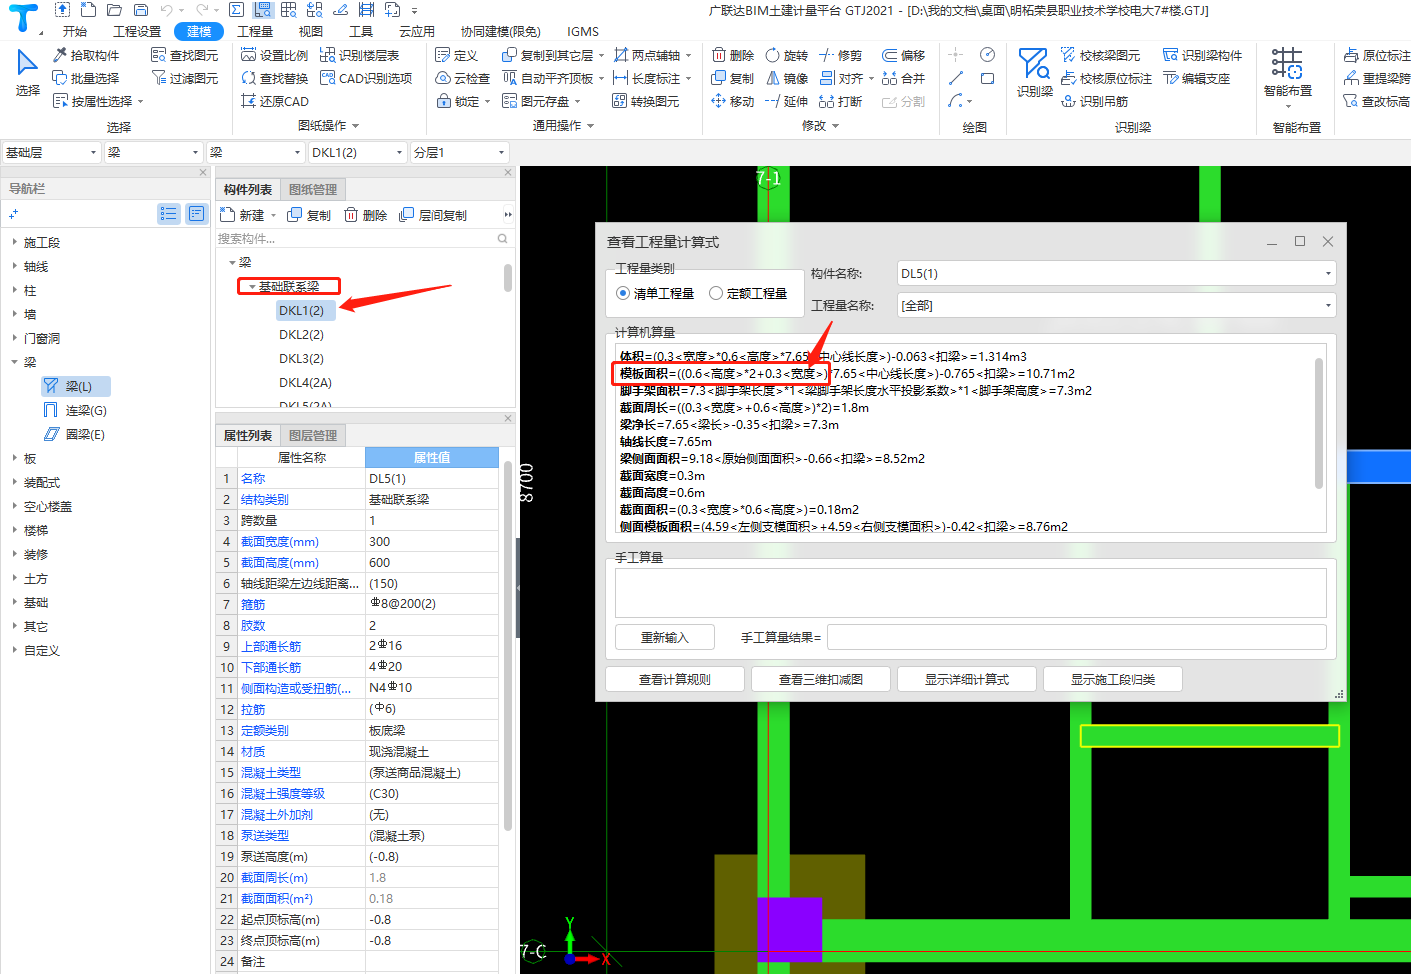The width and height of the screenshot is (1411, 974).
Task: Open the 工程量 ribbon tab
Action: (x=255, y=31)
